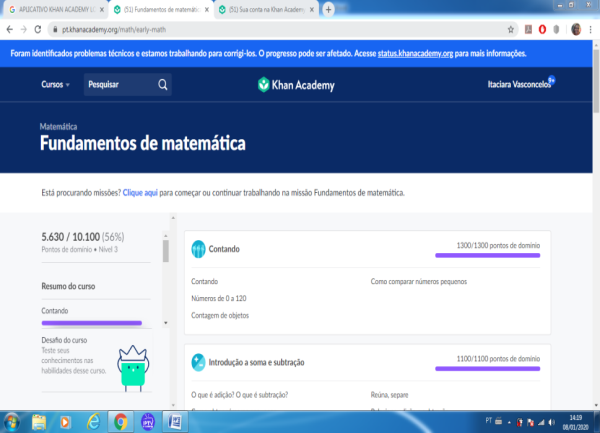Click the site lock icon in address bar

click(55, 29)
